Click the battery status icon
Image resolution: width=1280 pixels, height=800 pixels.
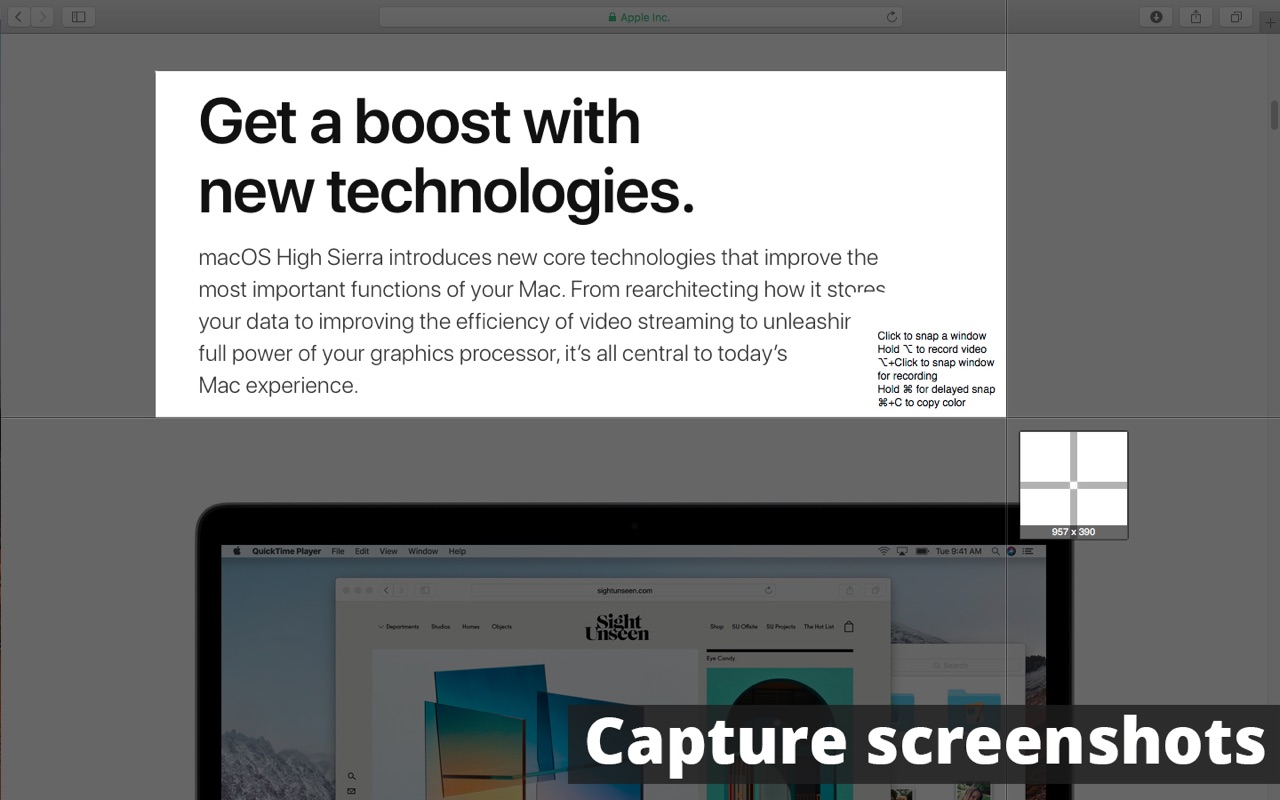click(x=921, y=551)
